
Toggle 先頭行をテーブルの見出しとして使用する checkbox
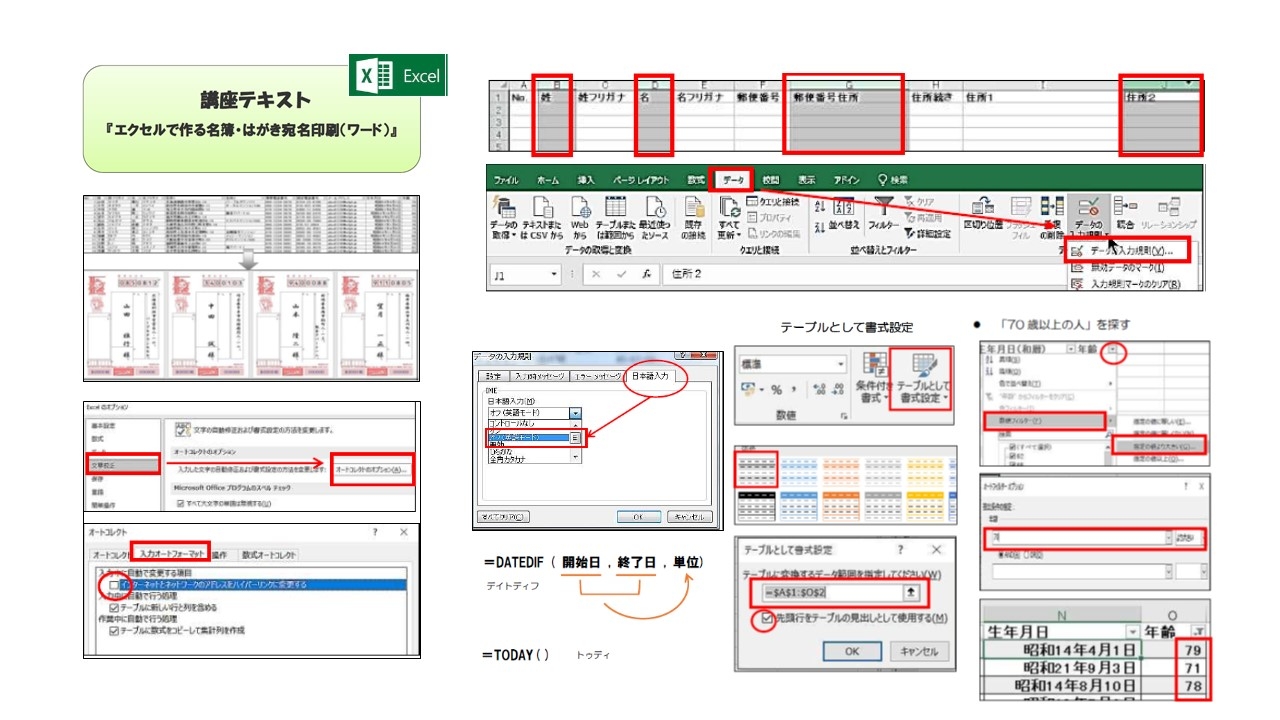[x=766, y=618]
